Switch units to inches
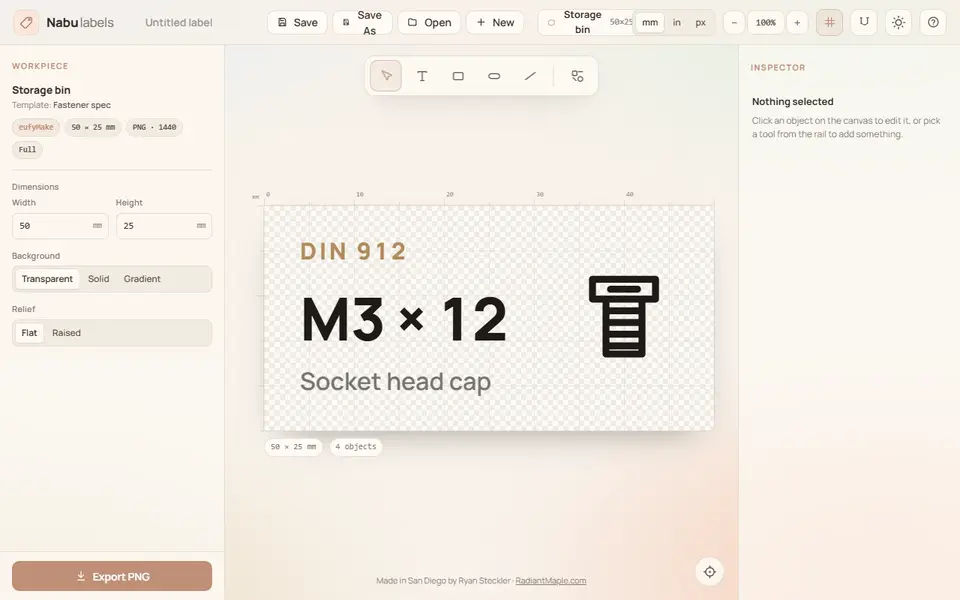This screenshot has width=960, height=600. (x=677, y=23)
